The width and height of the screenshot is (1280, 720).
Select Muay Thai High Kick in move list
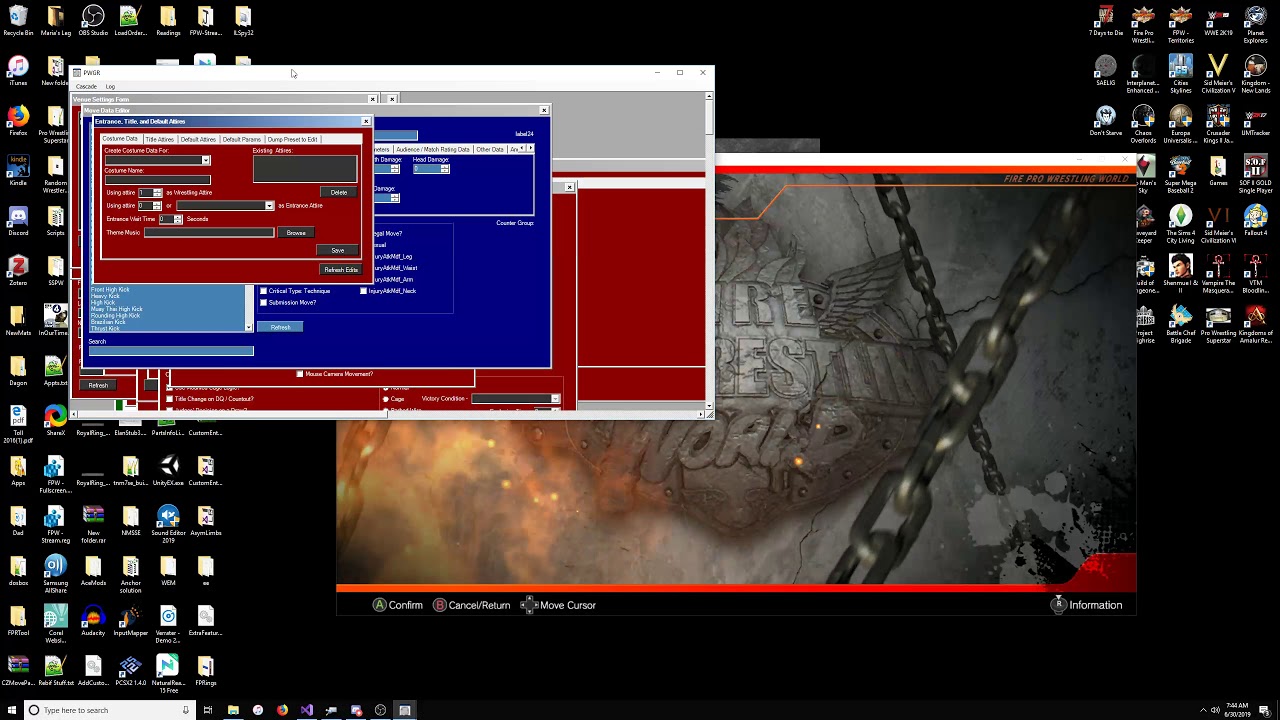[117, 309]
